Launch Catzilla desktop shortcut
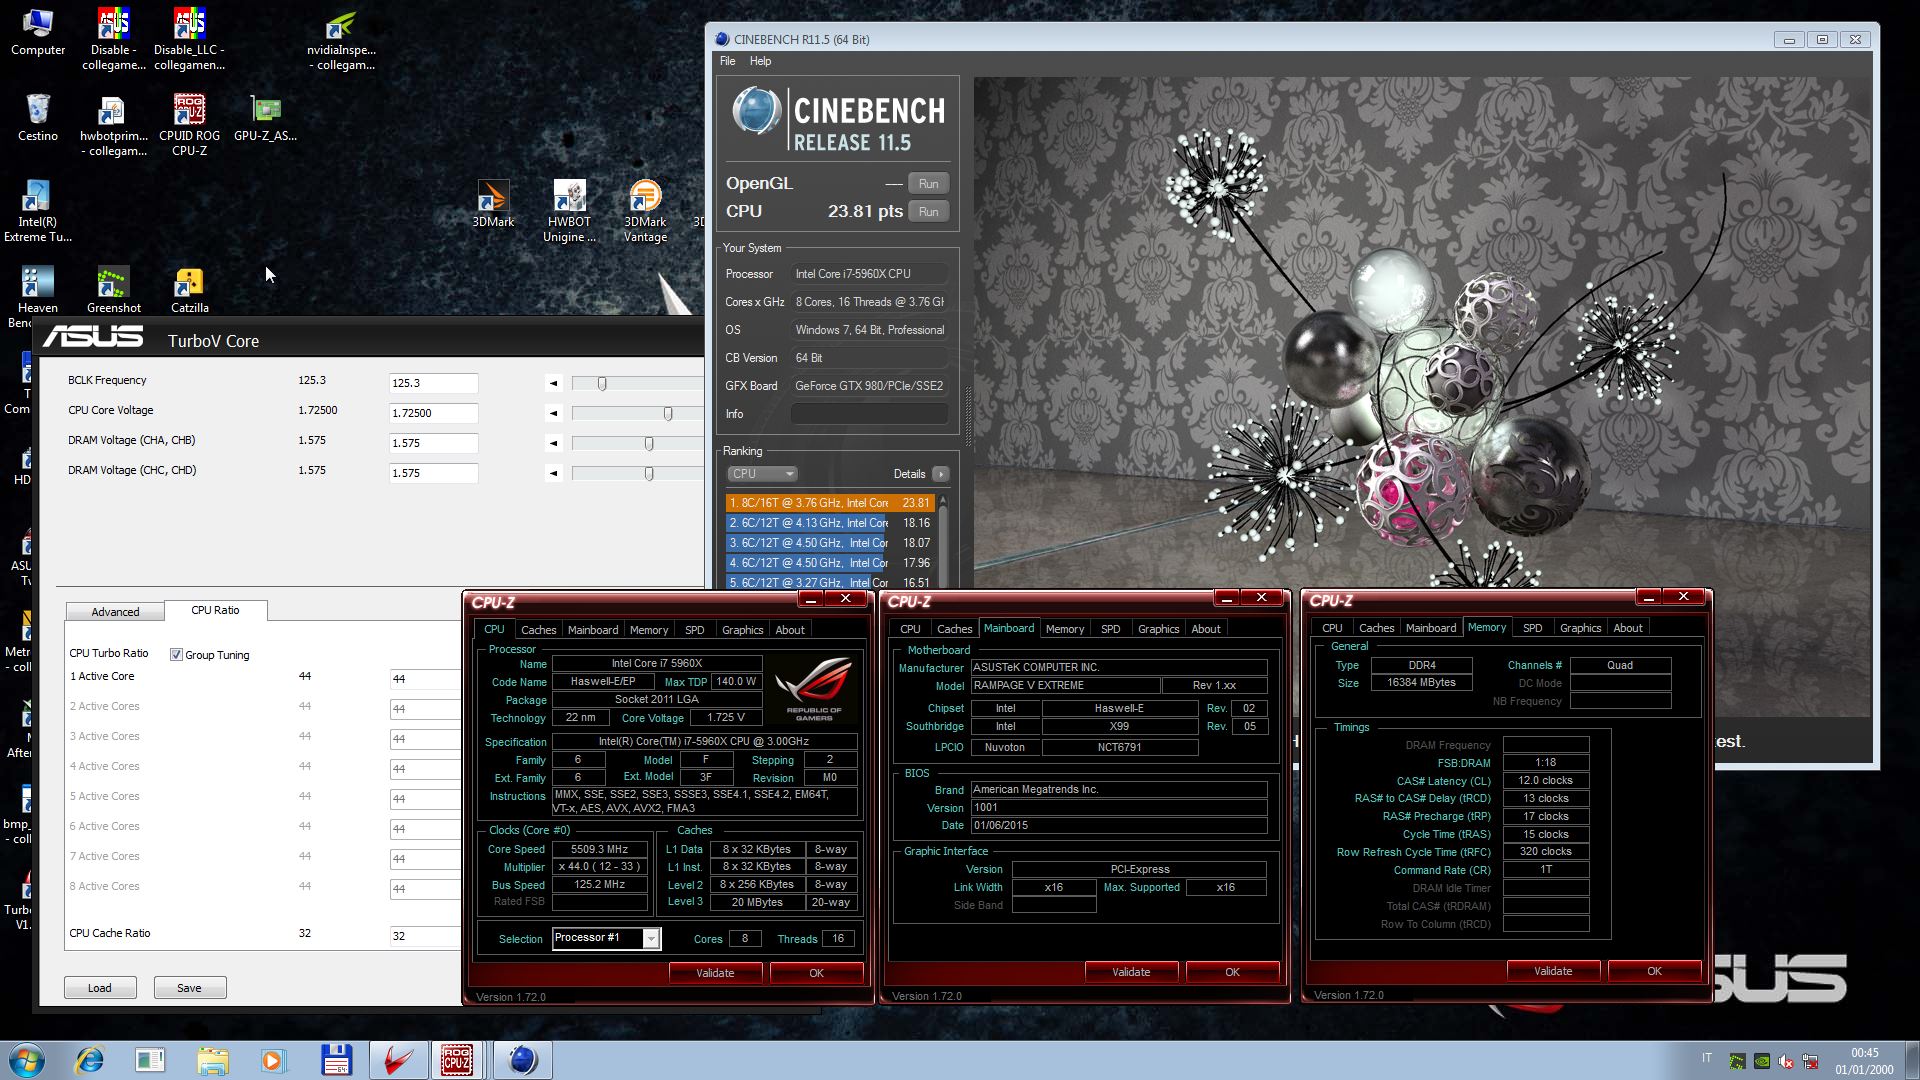This screenshot has height=1080, width=1920. (189, 290)
